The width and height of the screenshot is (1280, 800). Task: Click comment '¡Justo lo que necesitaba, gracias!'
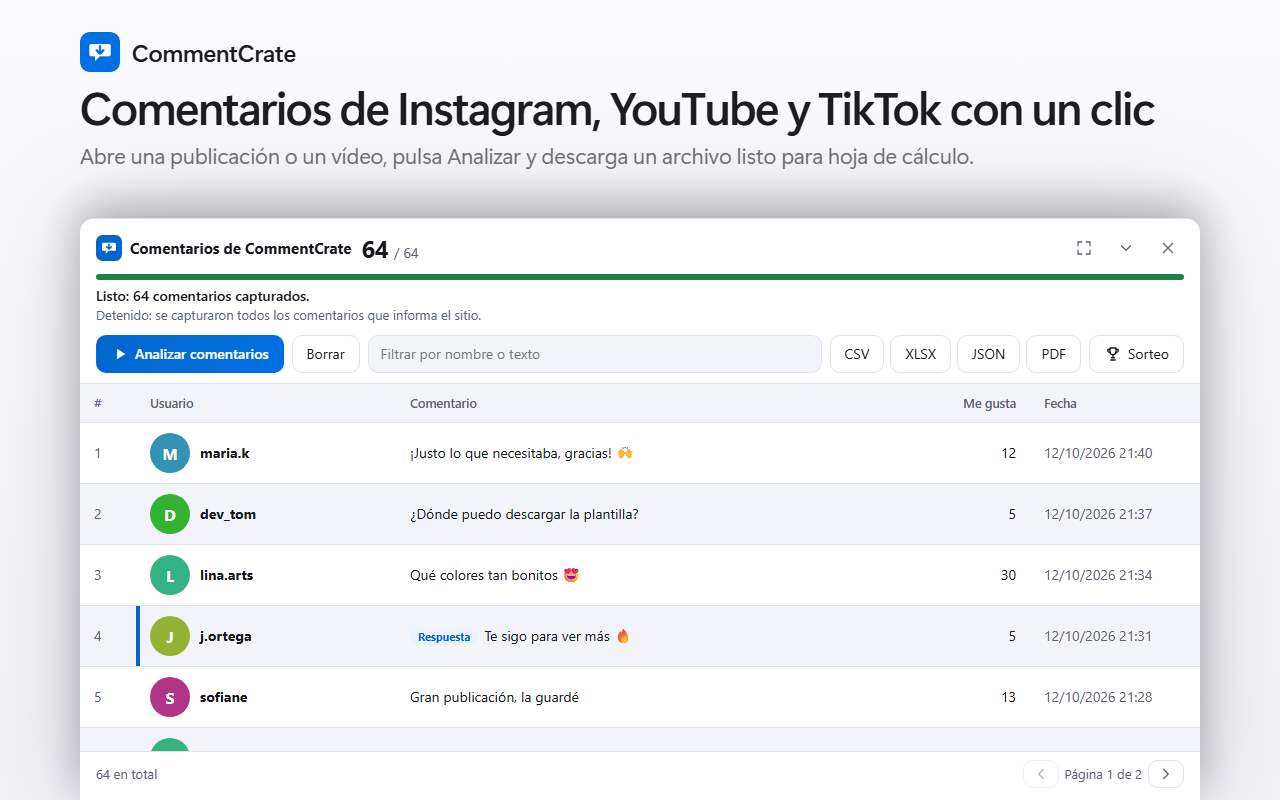511,453
